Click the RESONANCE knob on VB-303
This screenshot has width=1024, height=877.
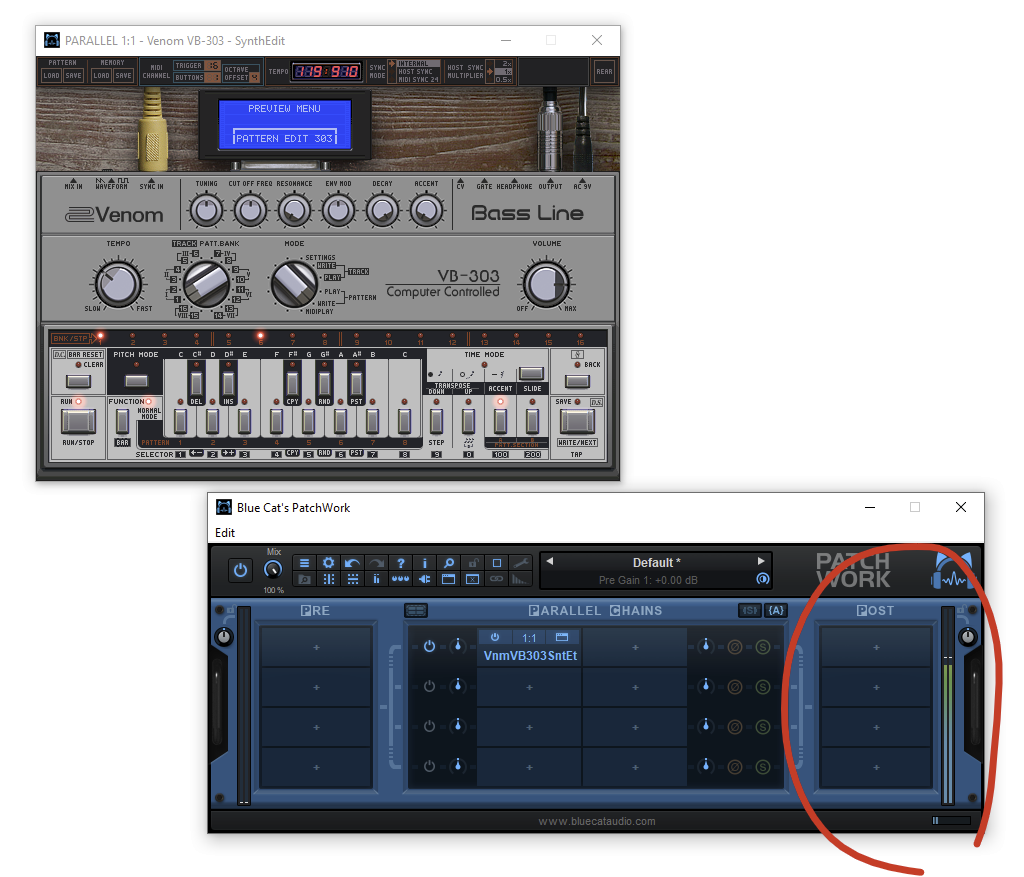(295, 210)
